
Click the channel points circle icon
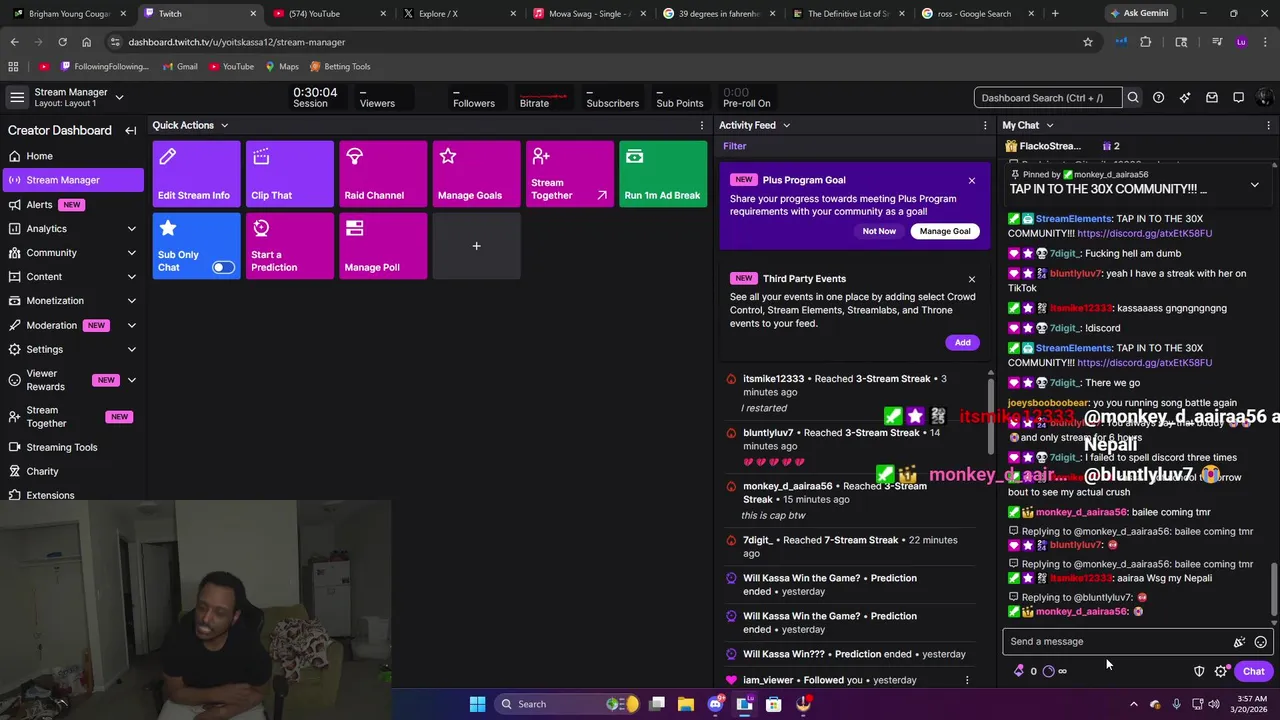click(x=1048, y=671)
